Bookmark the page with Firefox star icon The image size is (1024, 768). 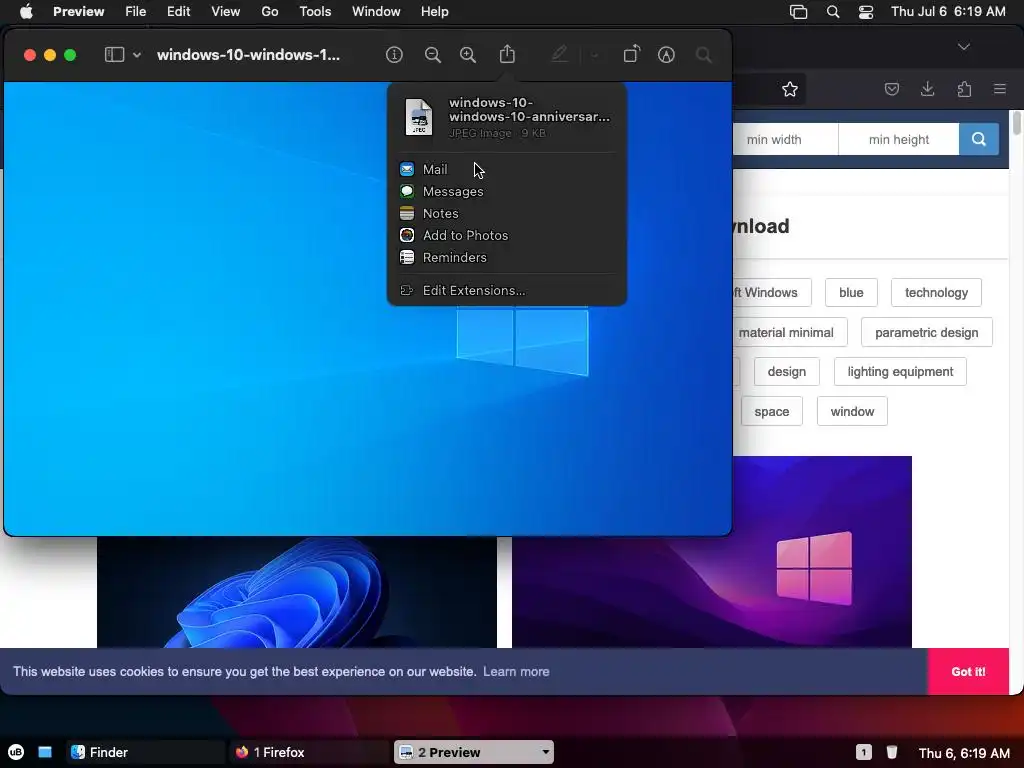[790, 89]
